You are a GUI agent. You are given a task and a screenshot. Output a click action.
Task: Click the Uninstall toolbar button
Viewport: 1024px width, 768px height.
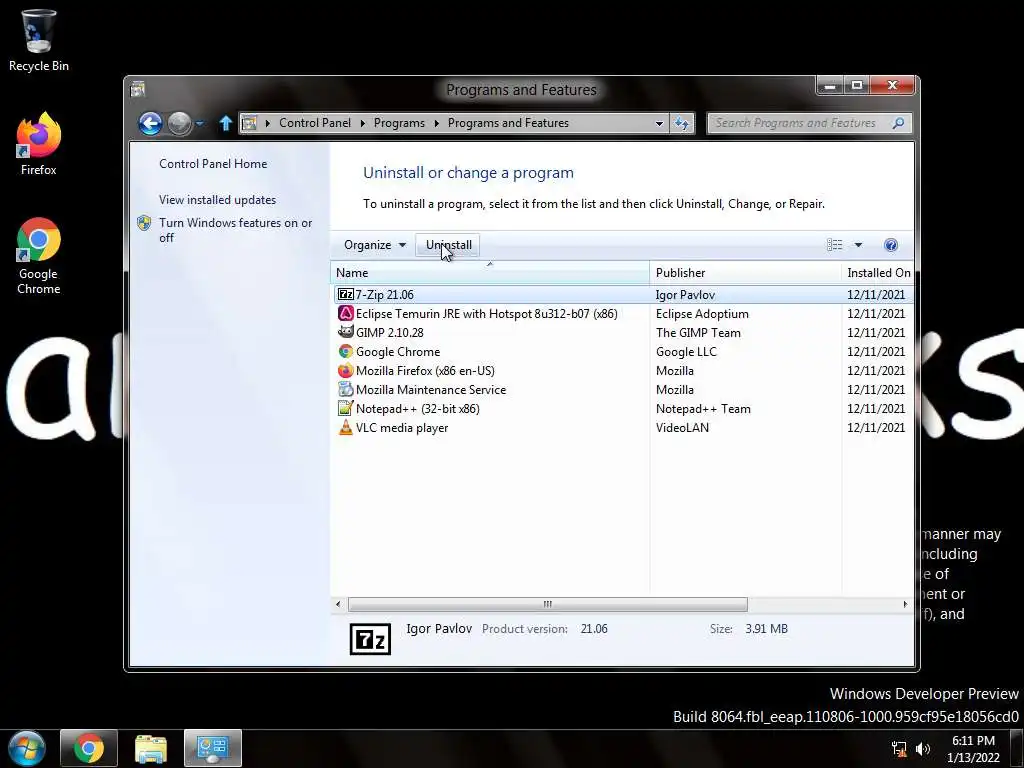[x=449, y=245]
